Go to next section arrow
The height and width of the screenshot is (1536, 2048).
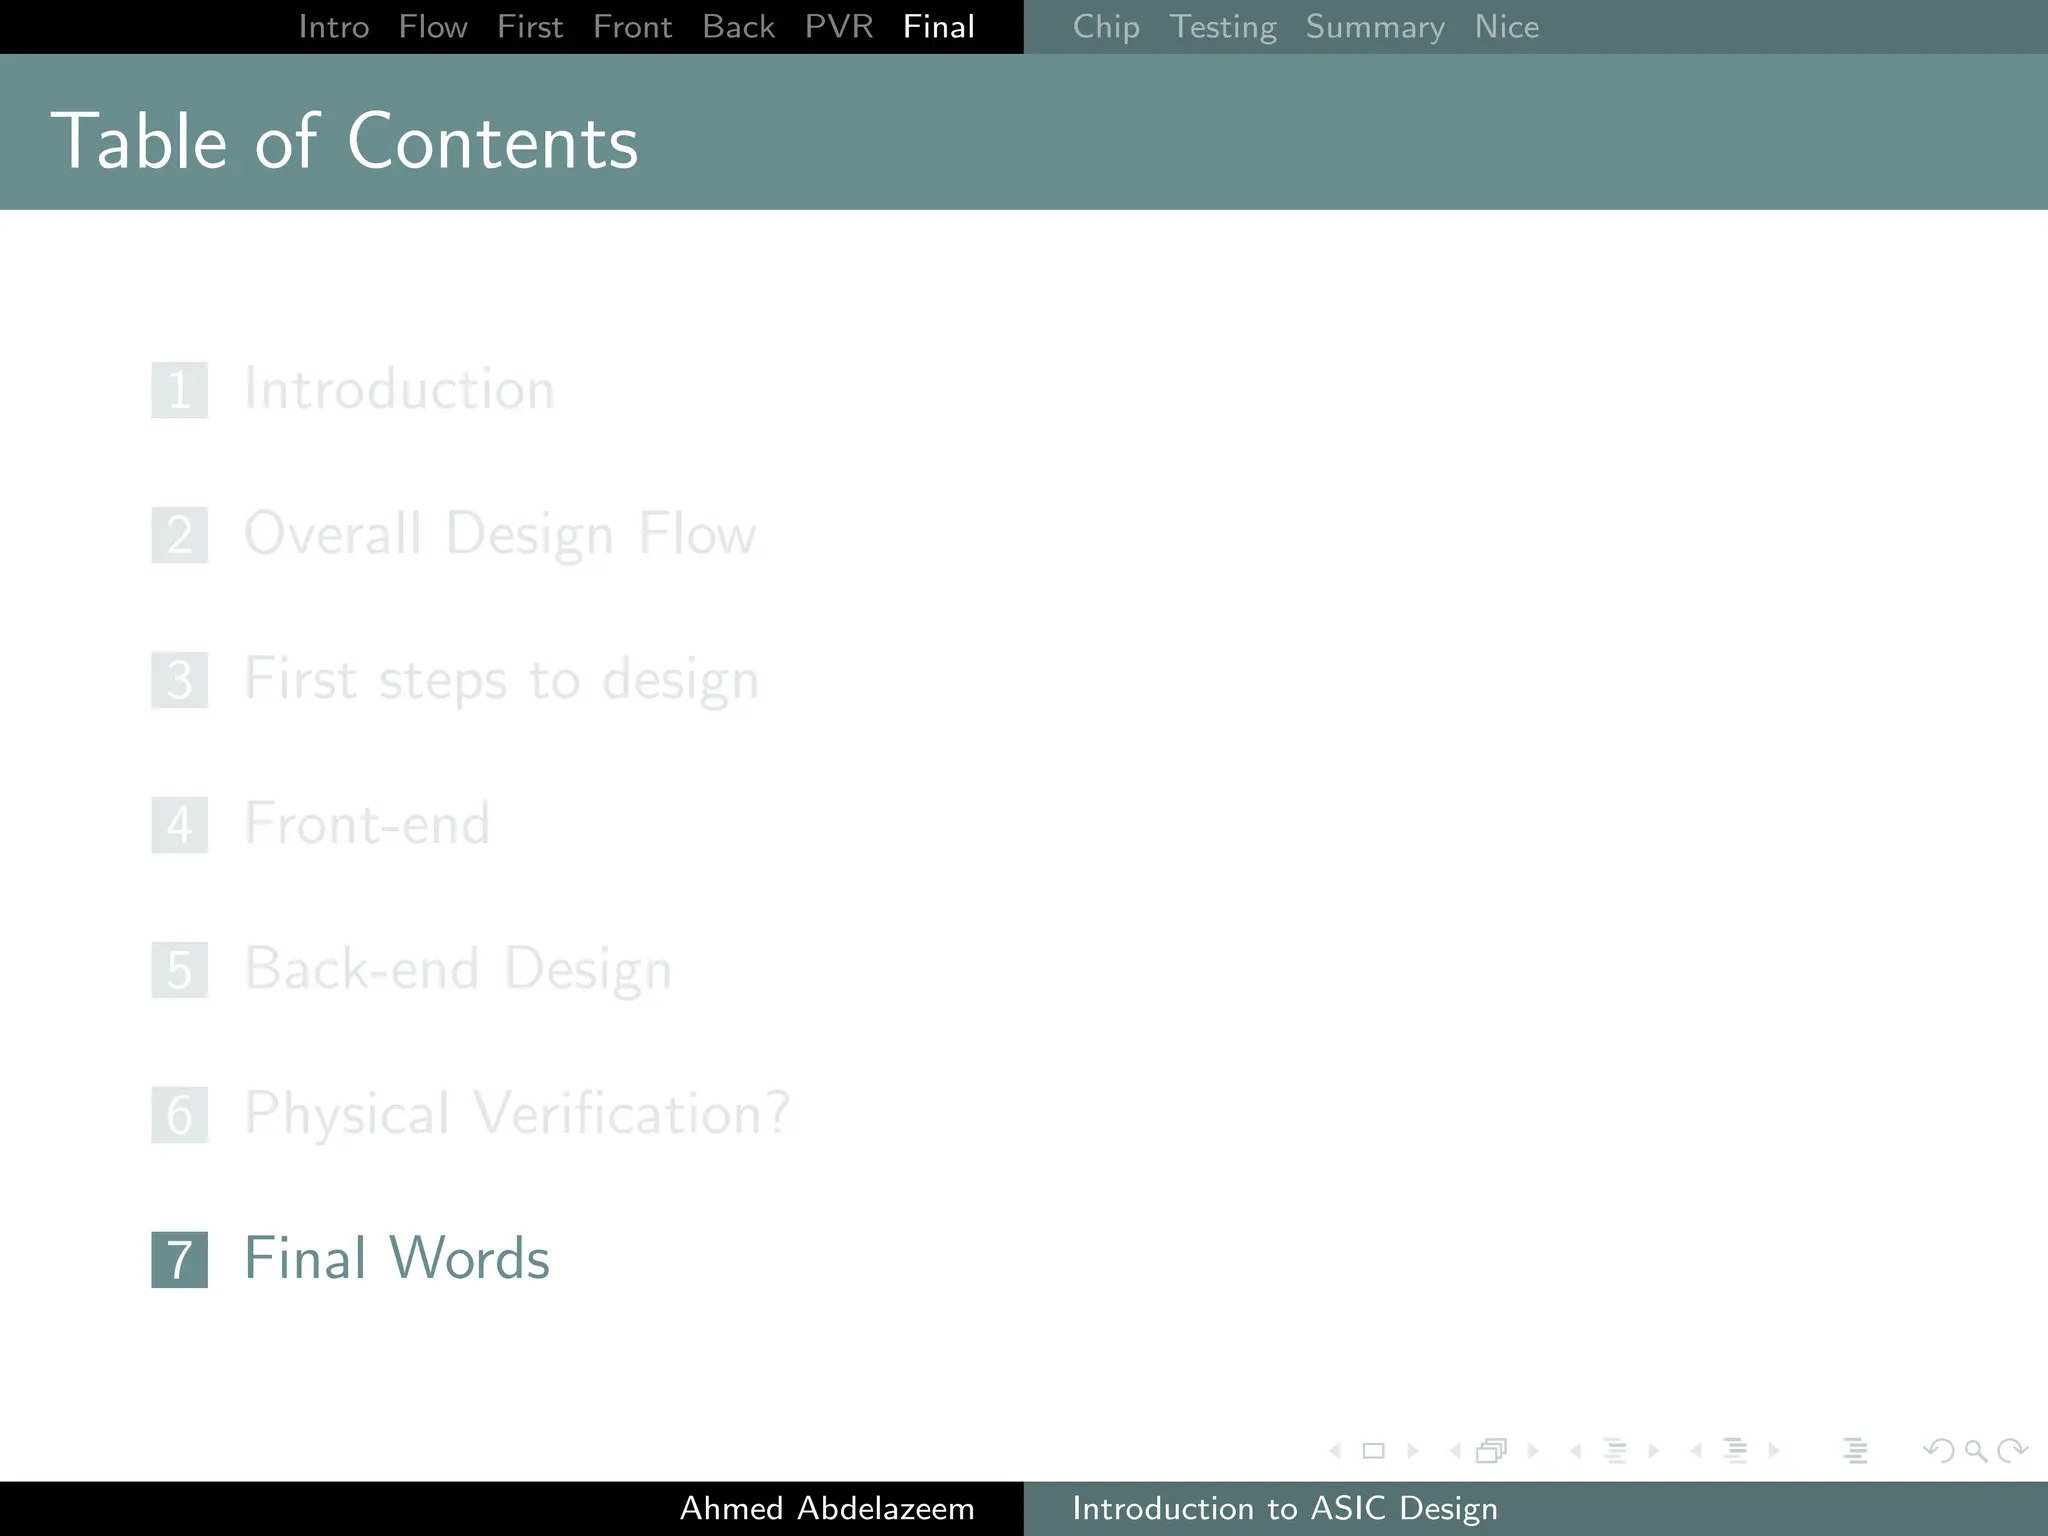1774,1451
